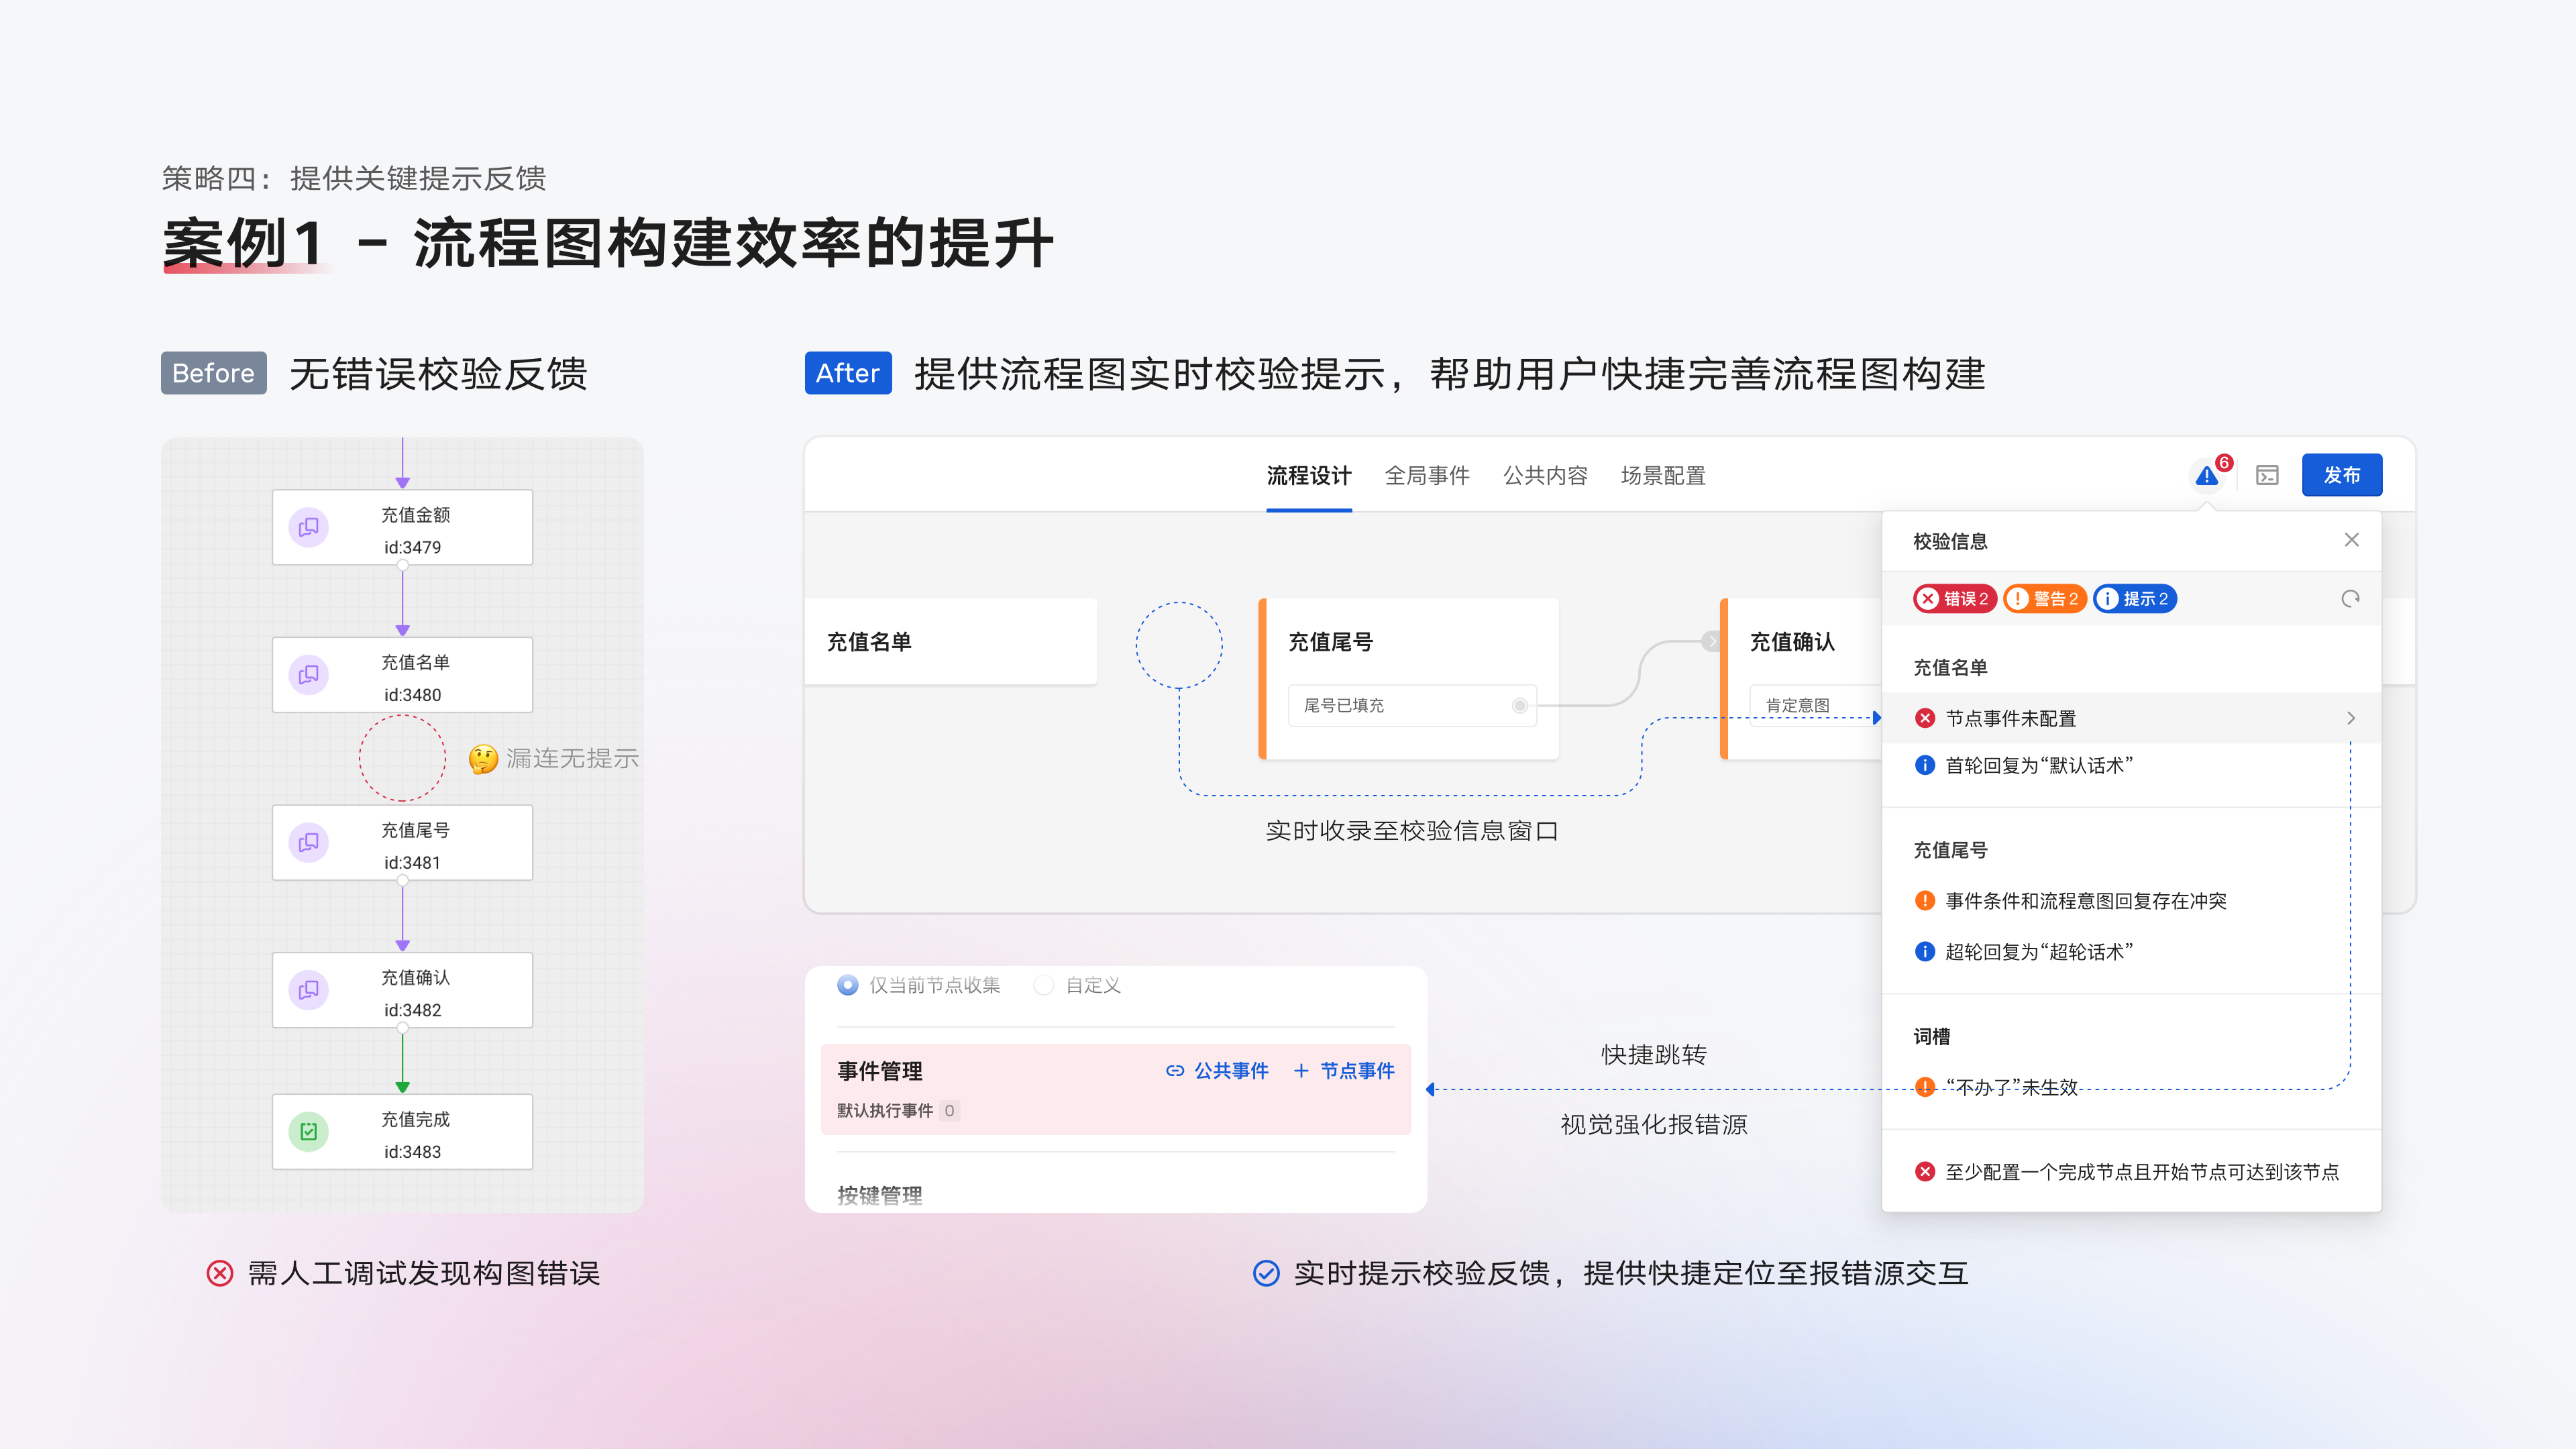The width and height of the screenshot is (2576, 1449).
Task: Close the 校验信息 panel
Action: pos(2351,540)
